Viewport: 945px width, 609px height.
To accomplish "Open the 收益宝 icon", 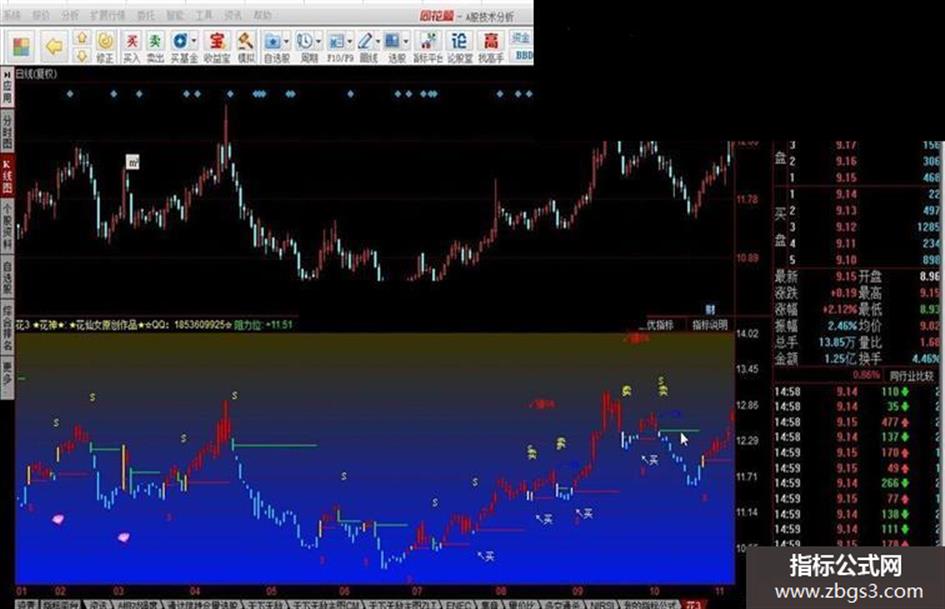I will pos(217,48).
